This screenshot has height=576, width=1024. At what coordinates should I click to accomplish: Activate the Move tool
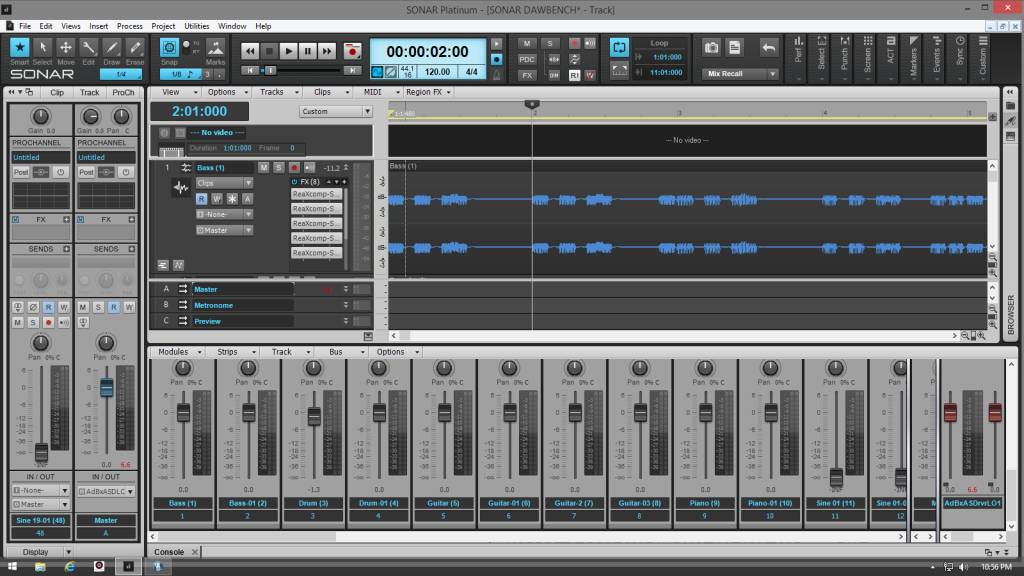pos(65,48)
